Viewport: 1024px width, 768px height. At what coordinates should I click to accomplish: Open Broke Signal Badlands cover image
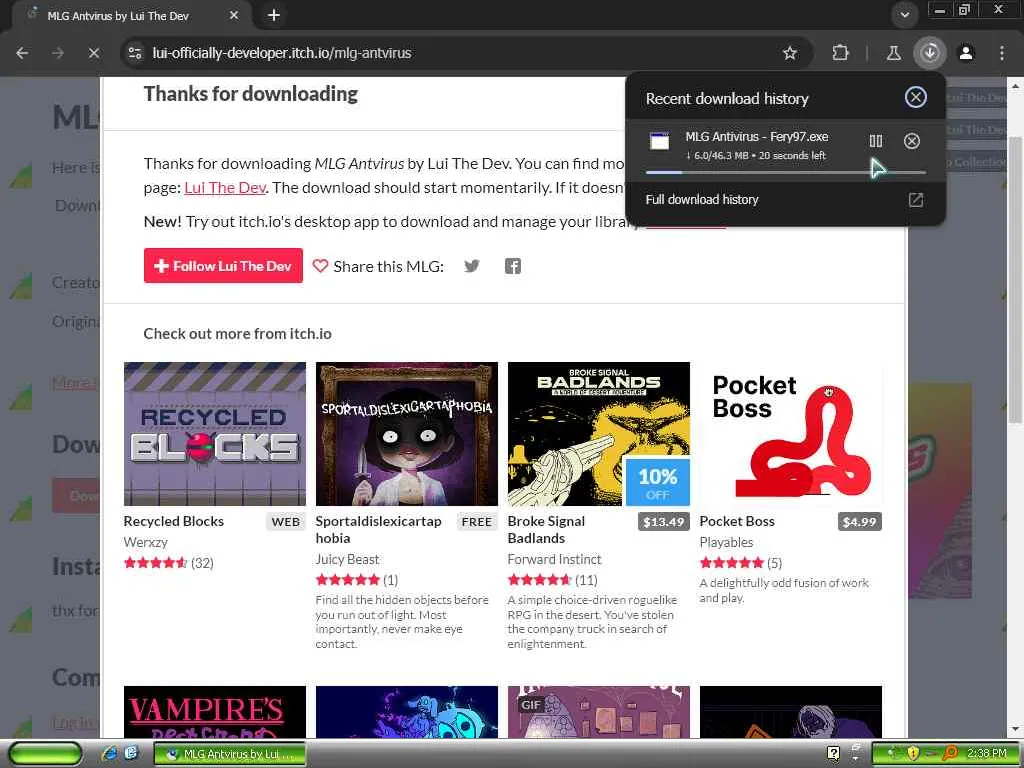(599, 434)
